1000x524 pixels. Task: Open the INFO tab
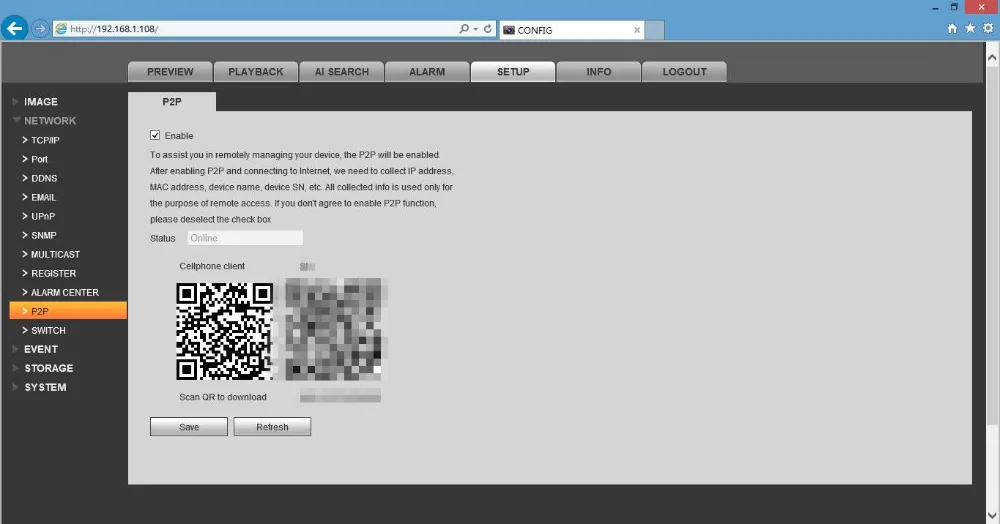click(x=599, y=72)
